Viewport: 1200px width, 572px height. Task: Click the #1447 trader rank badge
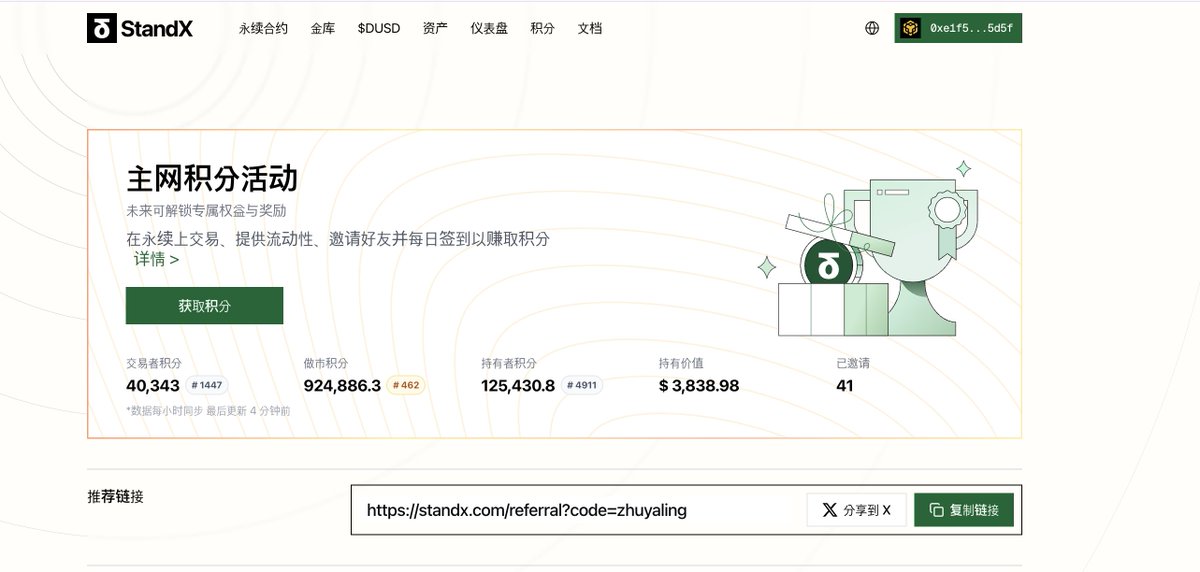point(207,385)
